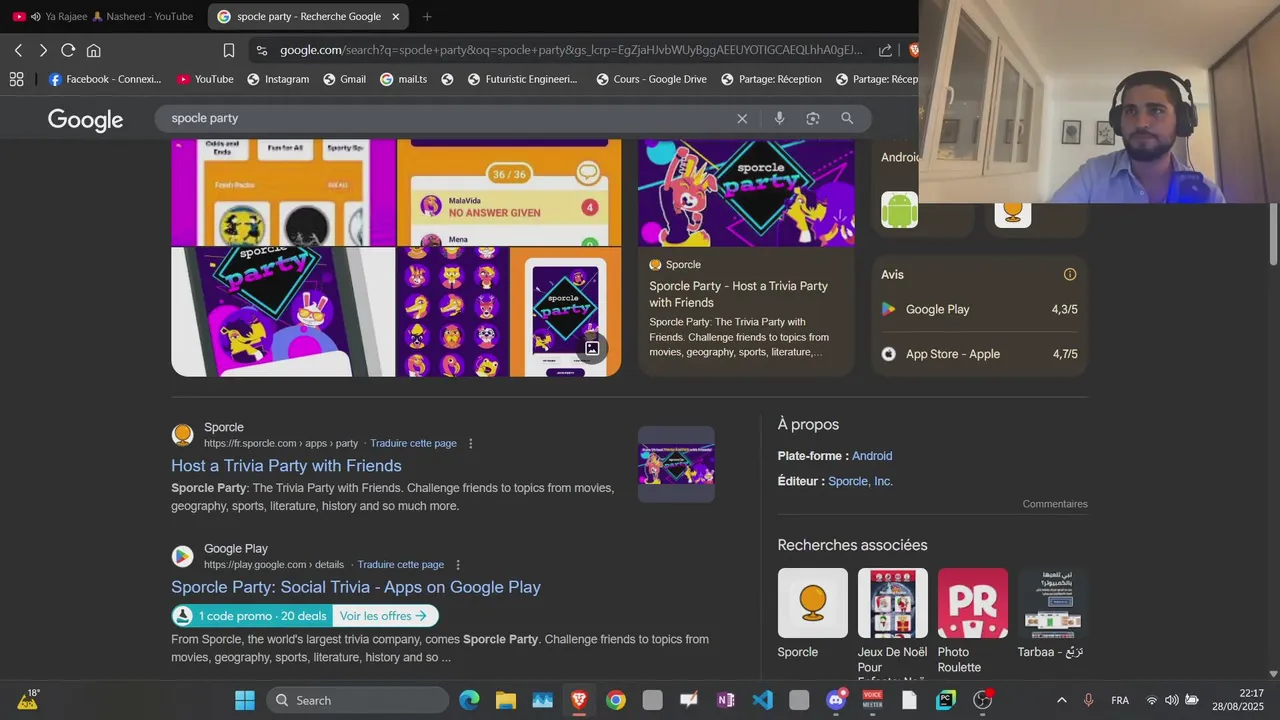Bookmark this page with bookmark icon
This screenshot has width=1280, height=720.
pos(229,50)
